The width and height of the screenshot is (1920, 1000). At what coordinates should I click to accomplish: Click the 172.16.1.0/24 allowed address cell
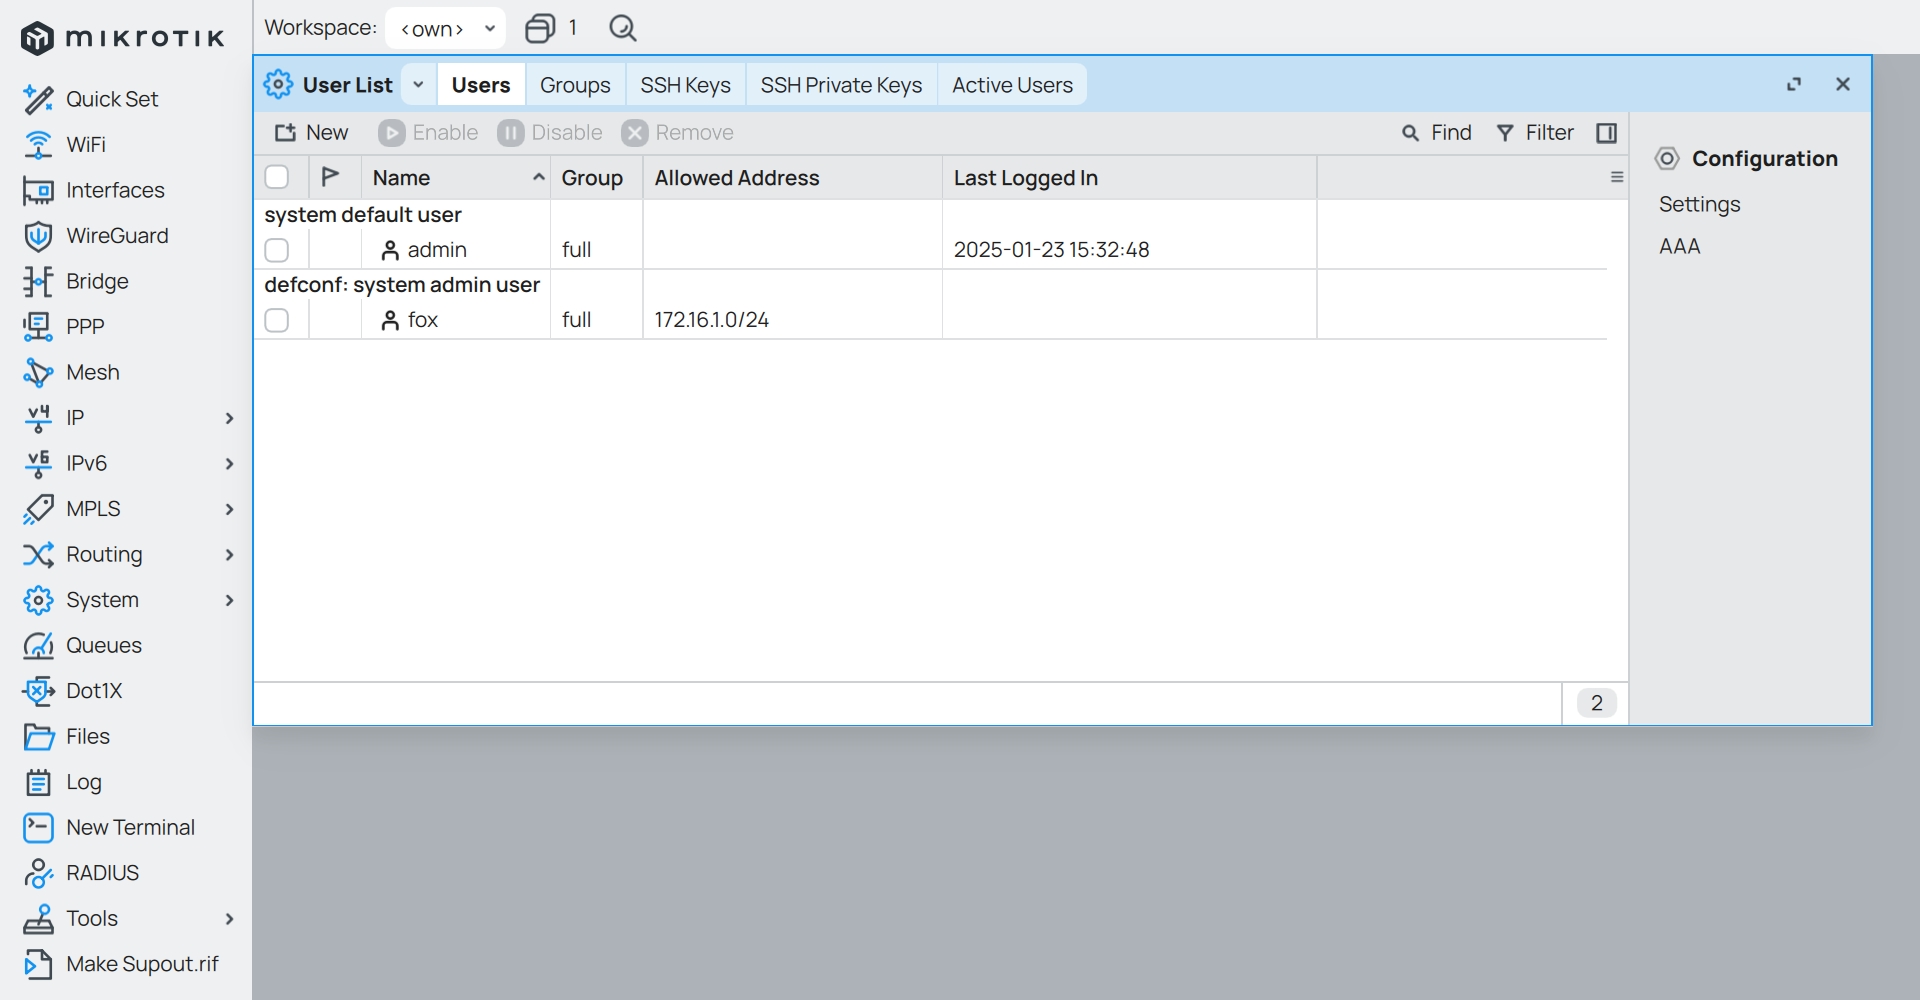[x=712, y=320]
